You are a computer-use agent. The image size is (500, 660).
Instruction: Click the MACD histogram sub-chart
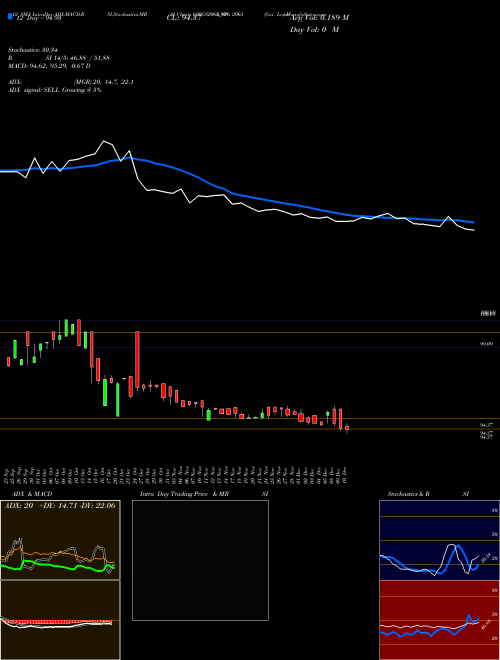(60, 620)
